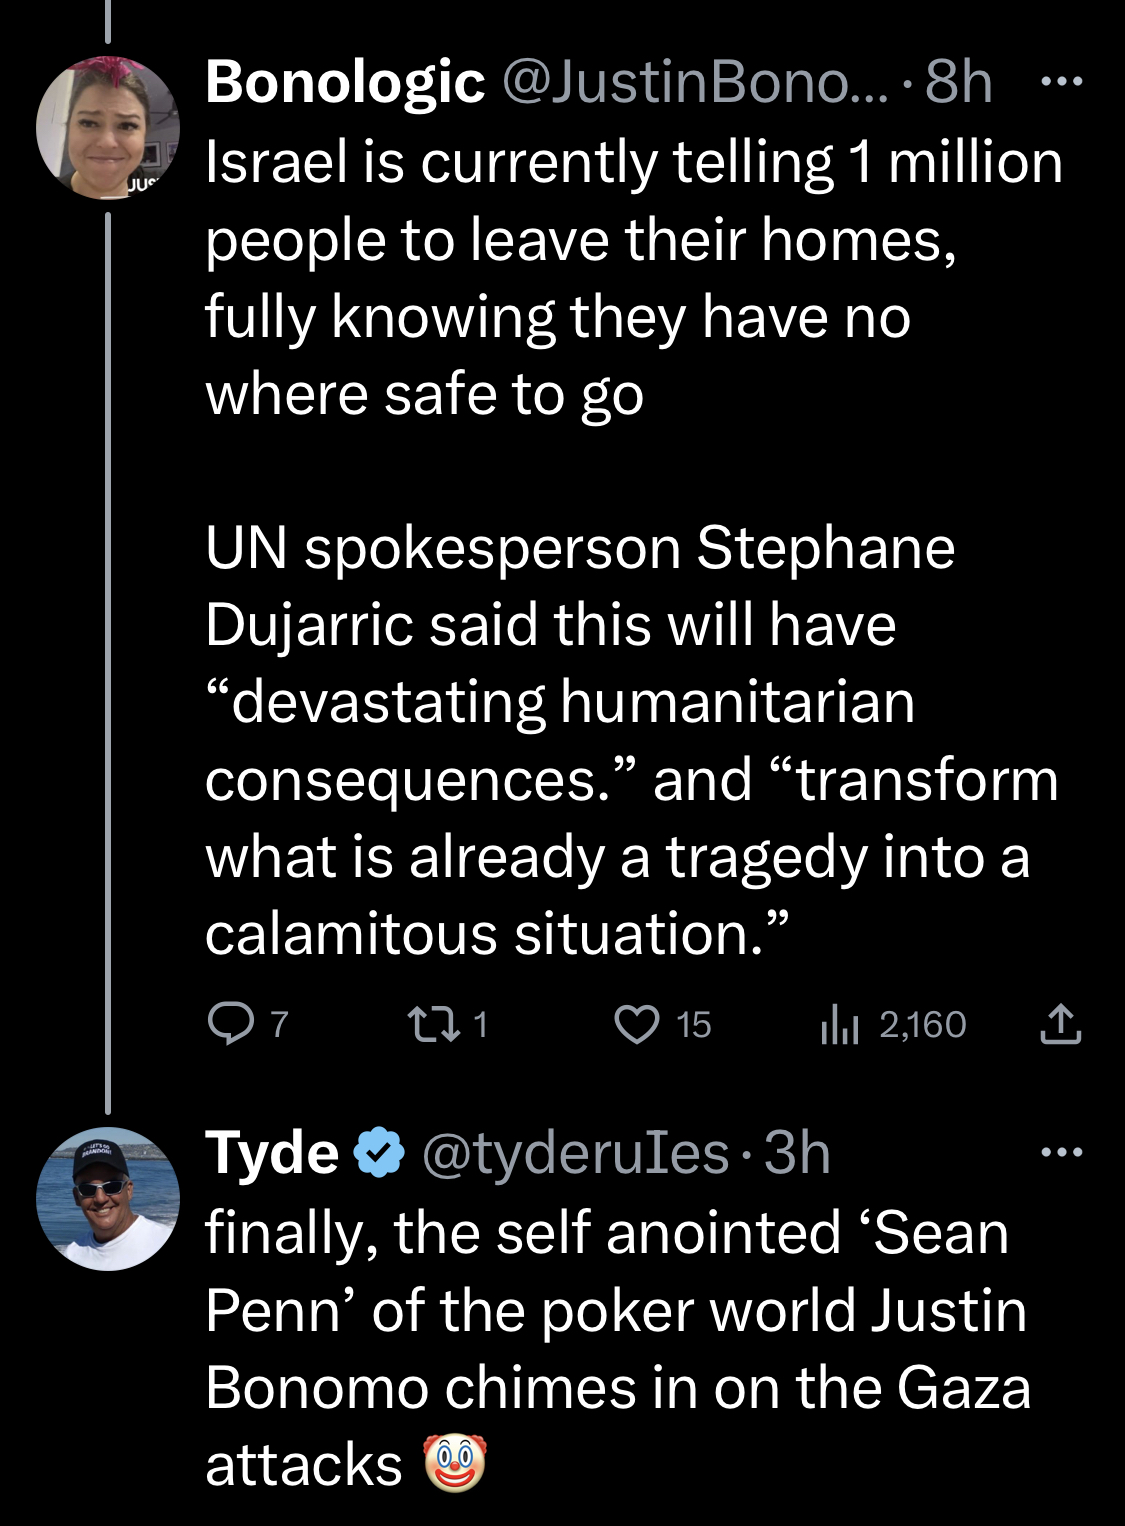
Task: Tap the 8h timestamp on Bonologic's tweet
Action: pos(958,82)
